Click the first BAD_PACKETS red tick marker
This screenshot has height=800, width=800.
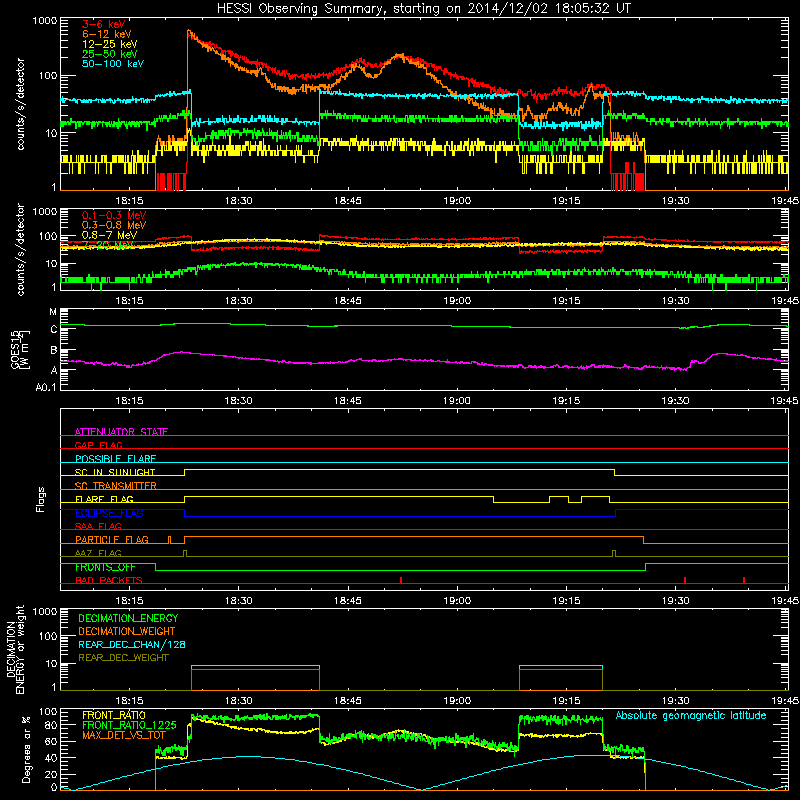(x=401, y=580)
